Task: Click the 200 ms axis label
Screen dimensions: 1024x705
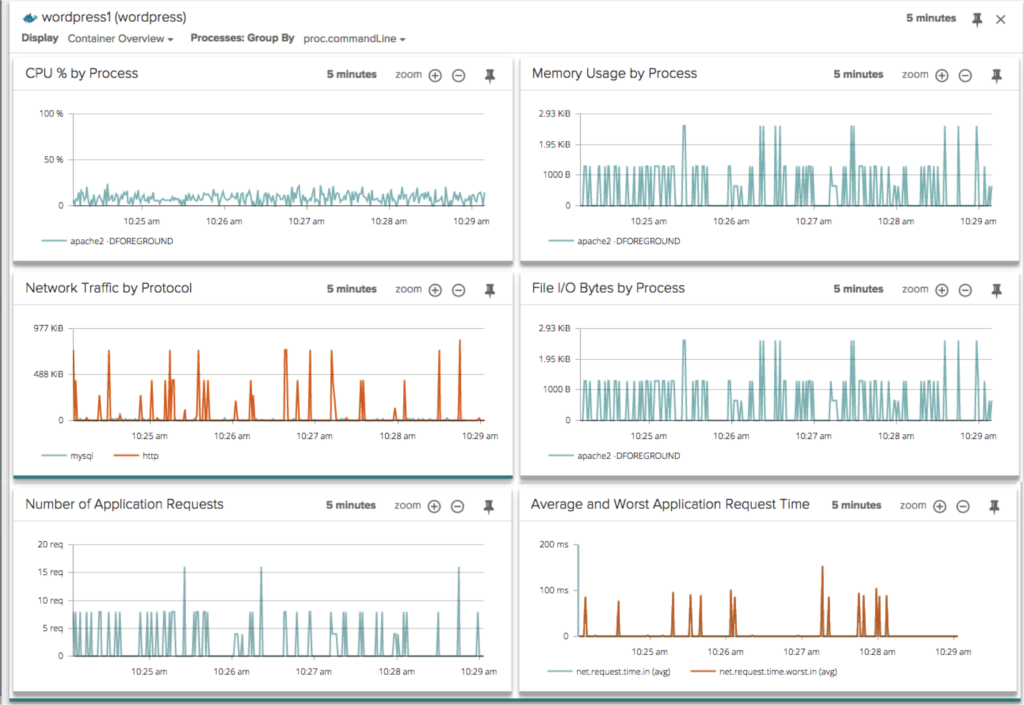Action: [x=554, y=544]
